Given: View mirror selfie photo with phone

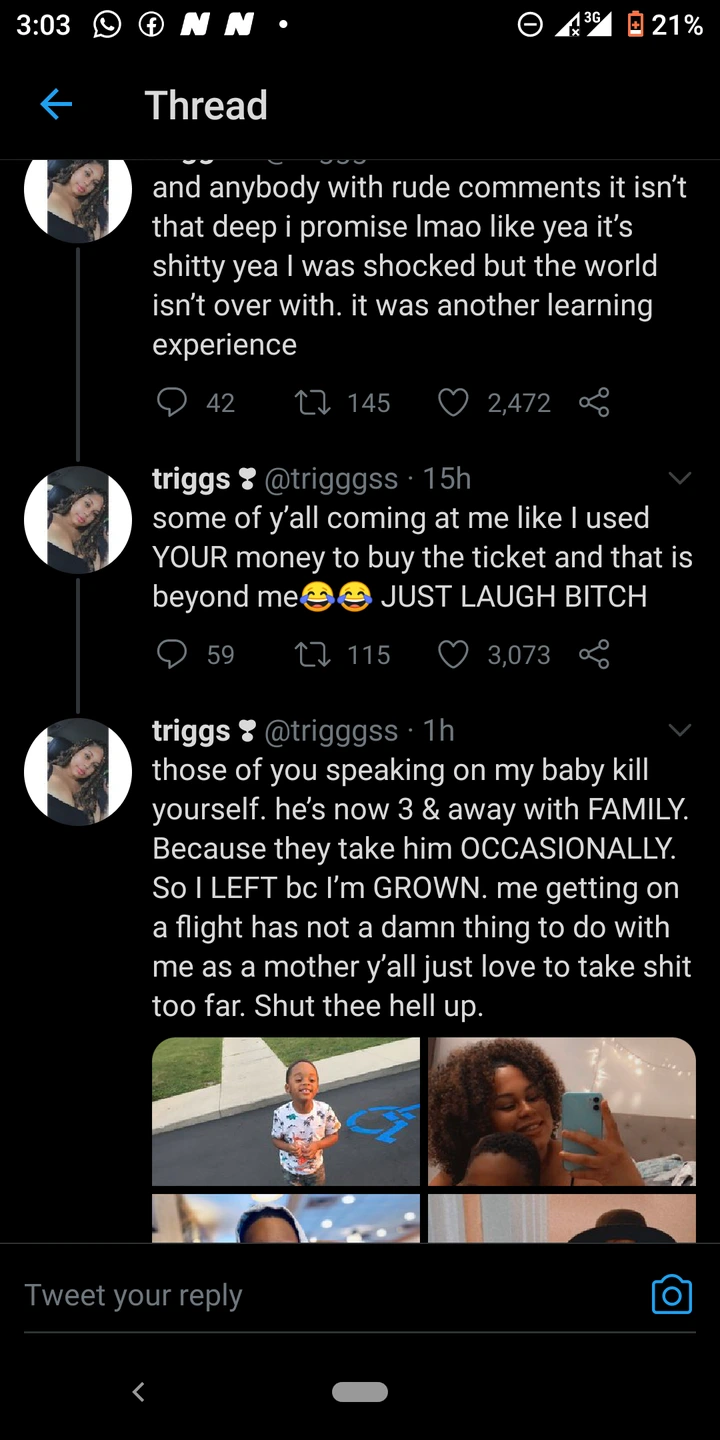Looking at the screenshot, I should coord(562,1111).
